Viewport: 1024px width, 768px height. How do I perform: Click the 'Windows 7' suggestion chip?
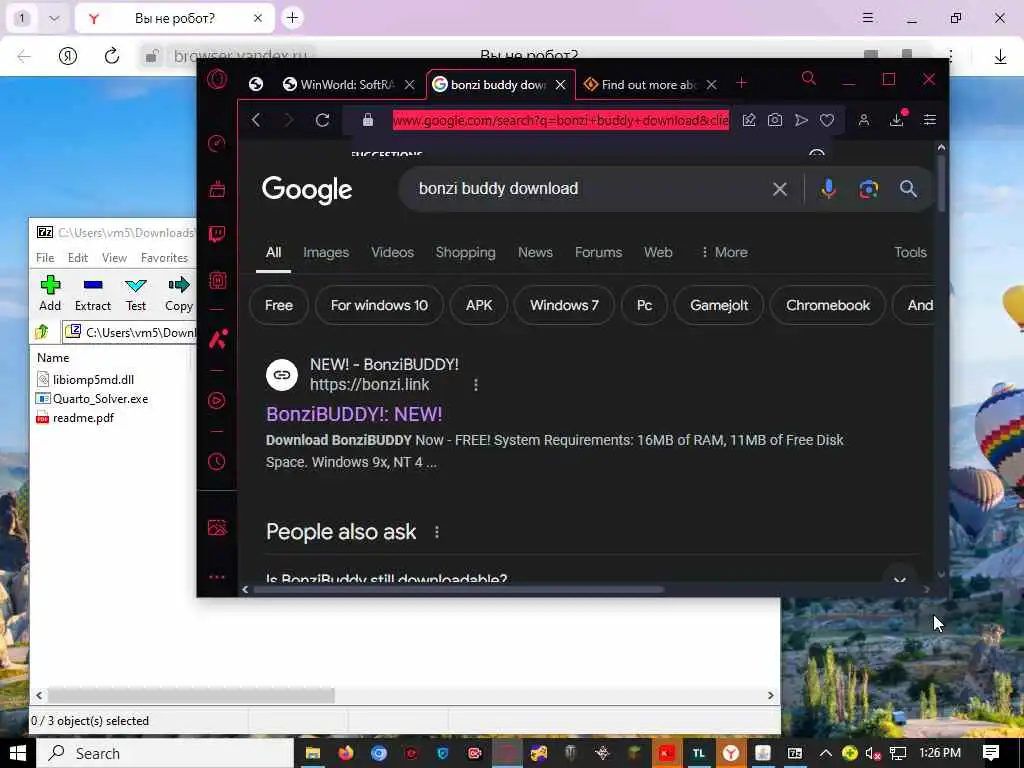click(564, 305)
